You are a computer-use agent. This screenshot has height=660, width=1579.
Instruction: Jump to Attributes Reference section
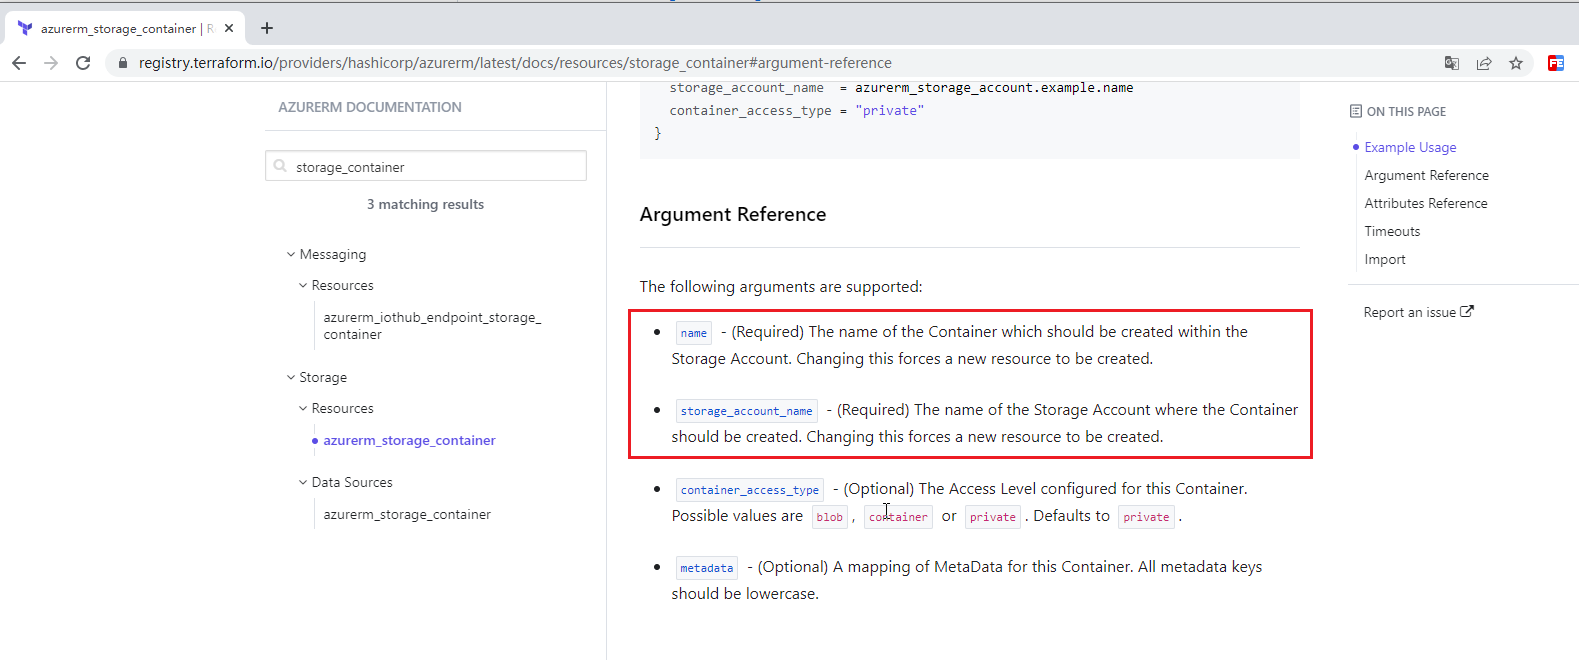[1426, 203]
